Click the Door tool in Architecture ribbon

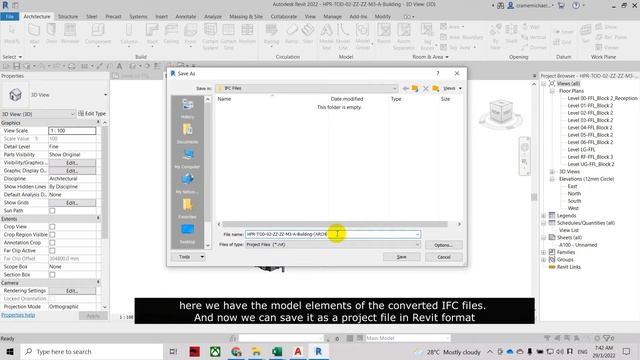[x=51, y=33]
